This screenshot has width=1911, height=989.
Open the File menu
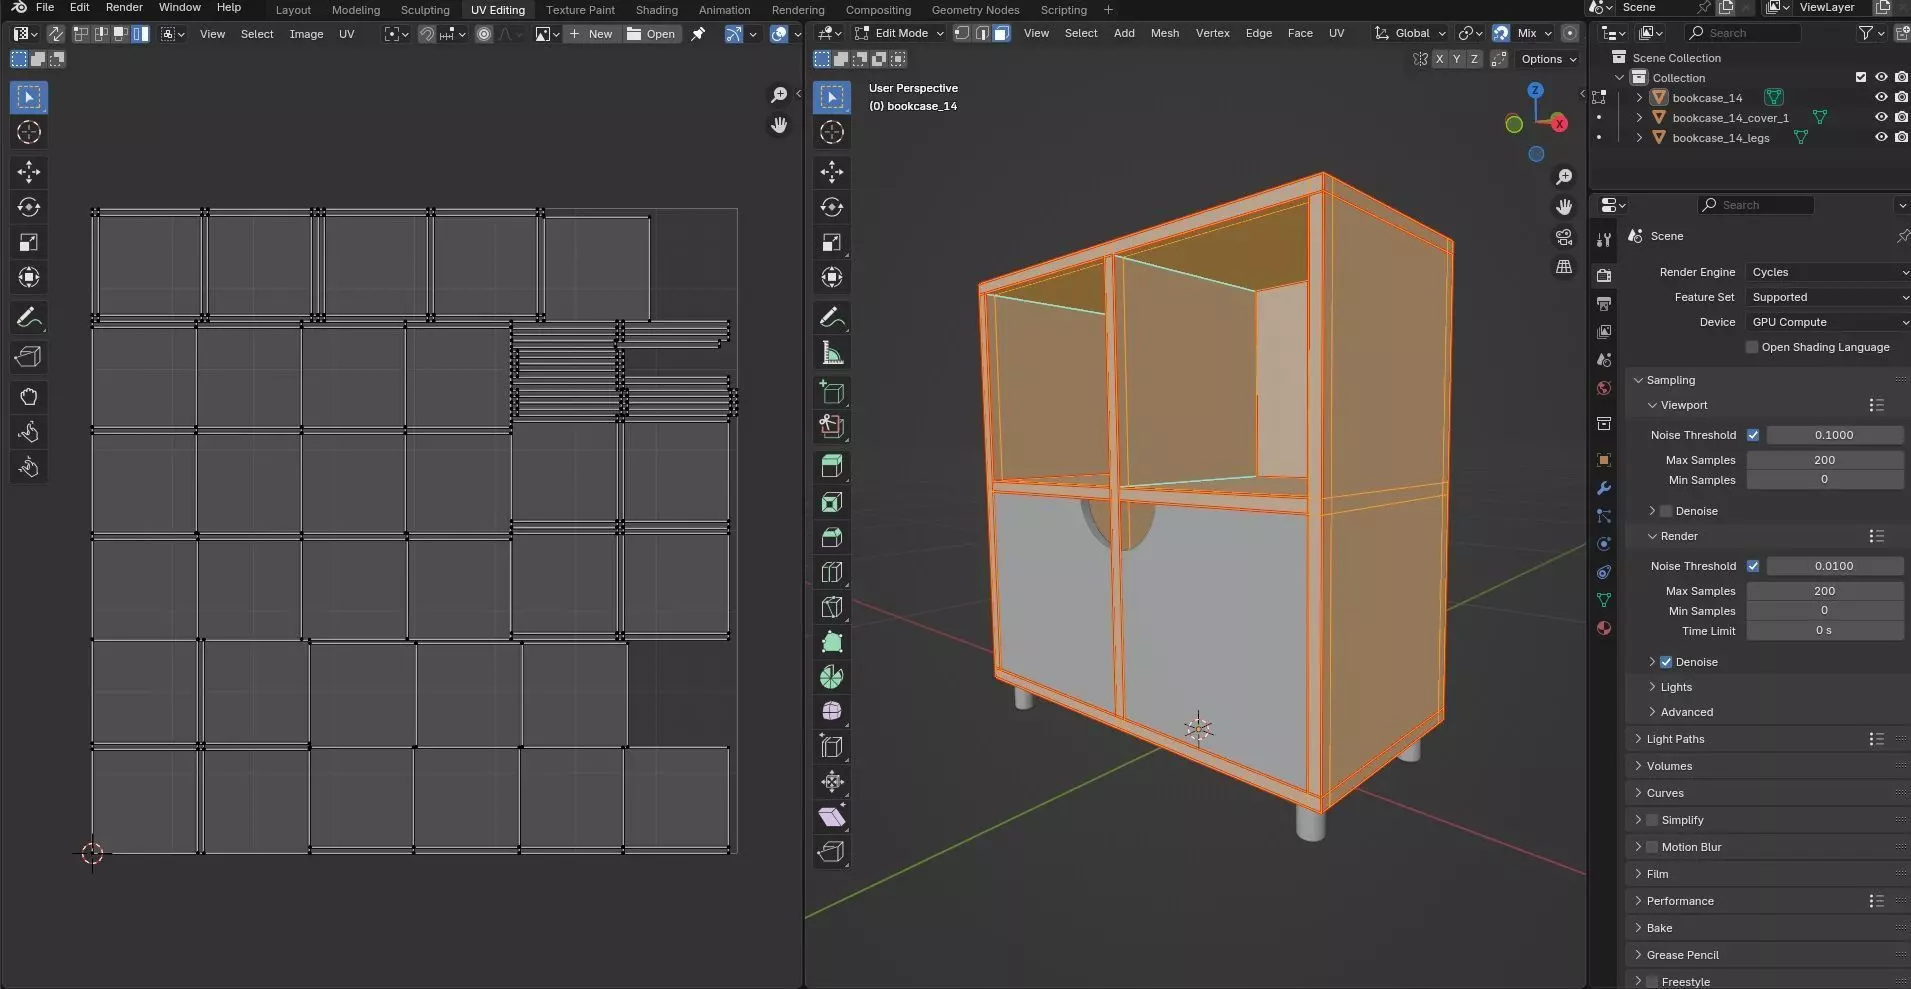point(45,7)
